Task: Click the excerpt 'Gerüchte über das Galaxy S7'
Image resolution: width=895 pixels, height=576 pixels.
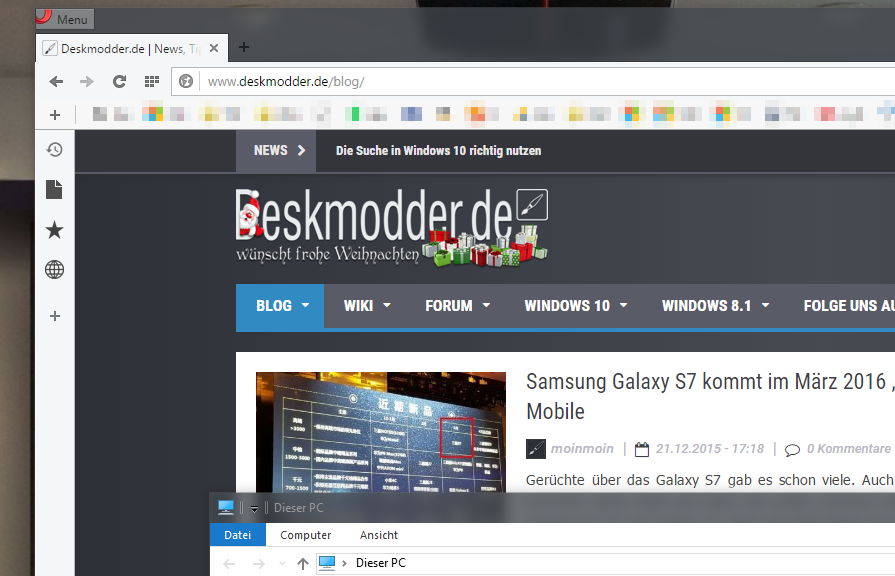Action: (710, 480)
